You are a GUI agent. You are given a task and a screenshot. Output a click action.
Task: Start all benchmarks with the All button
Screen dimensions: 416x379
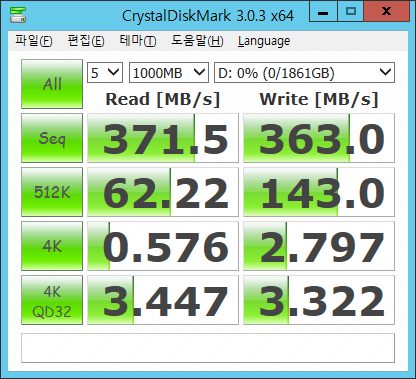(x=52, y=84)
